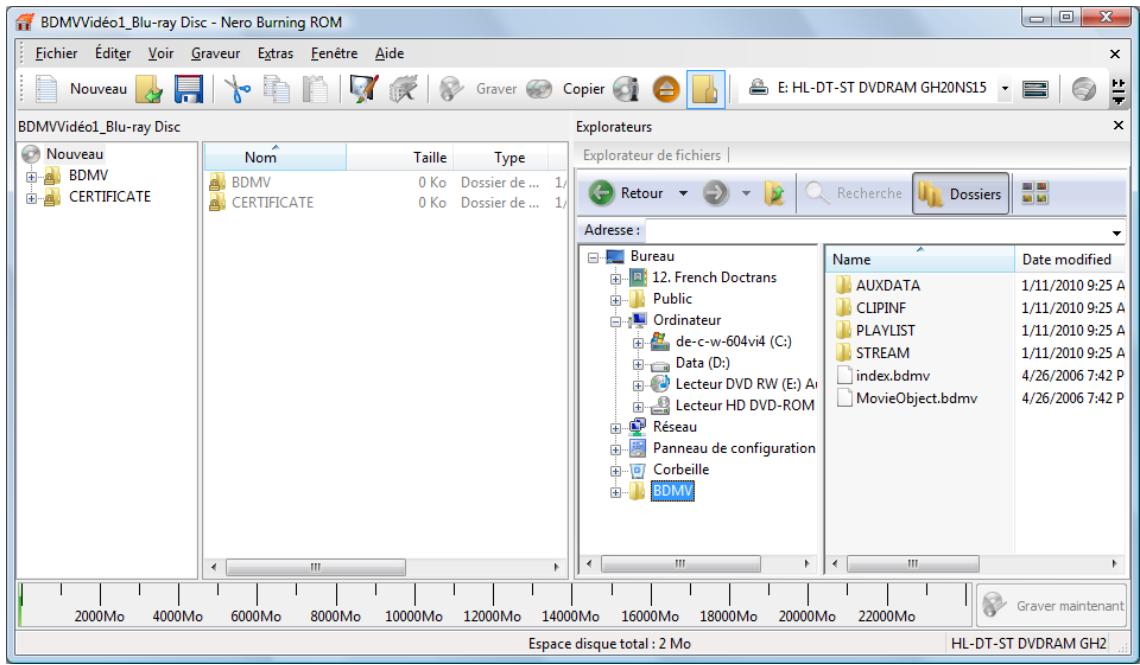1140x665 pixels.
Task: Open the Éditer menu
Action: (113, 53)
